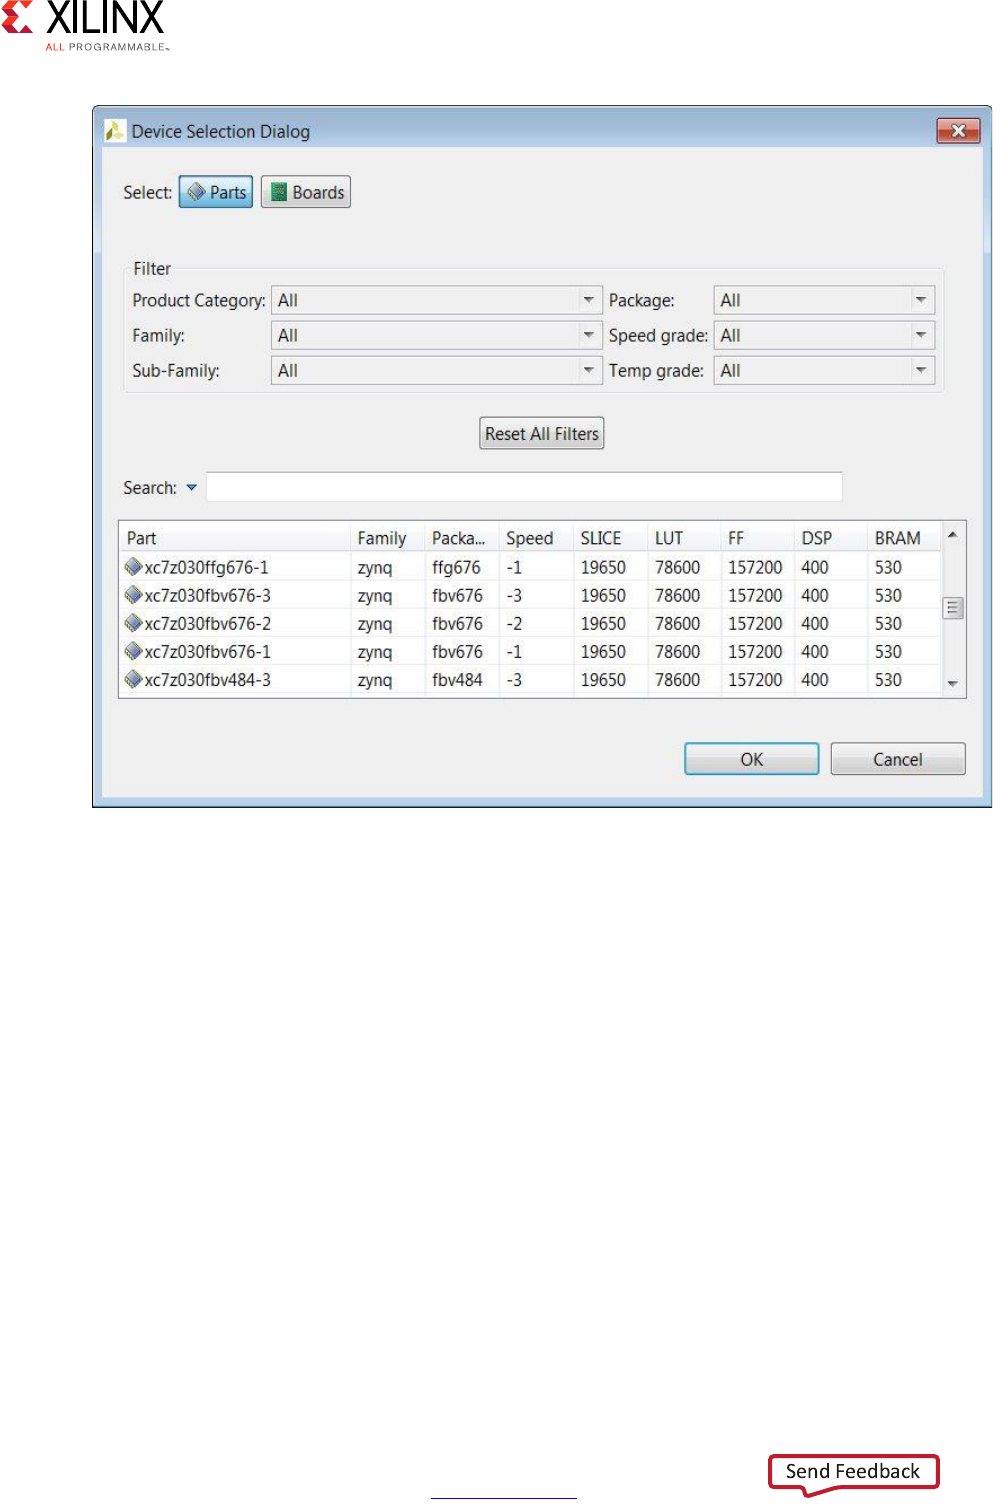Select the Parts toggle button

[216, 192]
